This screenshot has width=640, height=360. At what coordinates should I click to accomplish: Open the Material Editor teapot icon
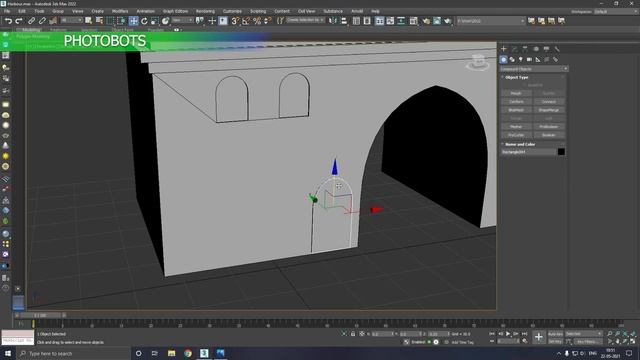point(413,21)
